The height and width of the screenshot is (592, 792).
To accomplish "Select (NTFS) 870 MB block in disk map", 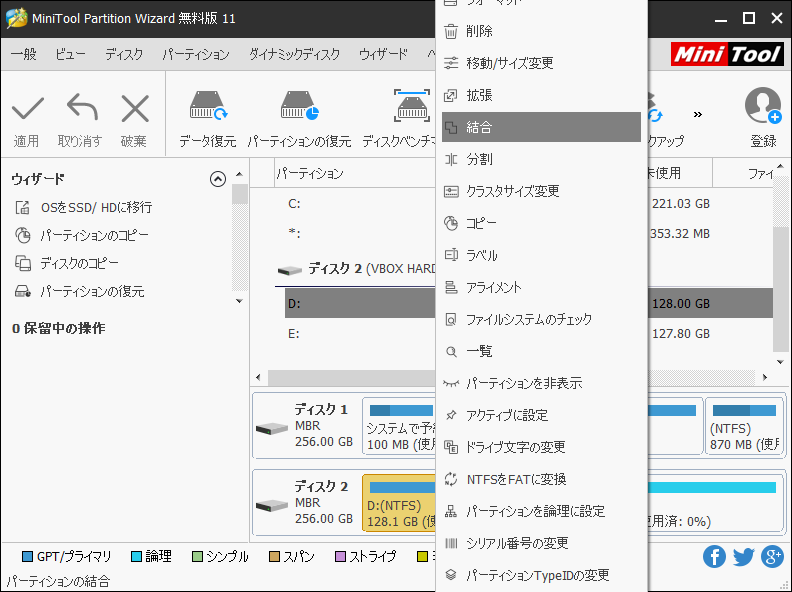I will (x=744, y=425).
